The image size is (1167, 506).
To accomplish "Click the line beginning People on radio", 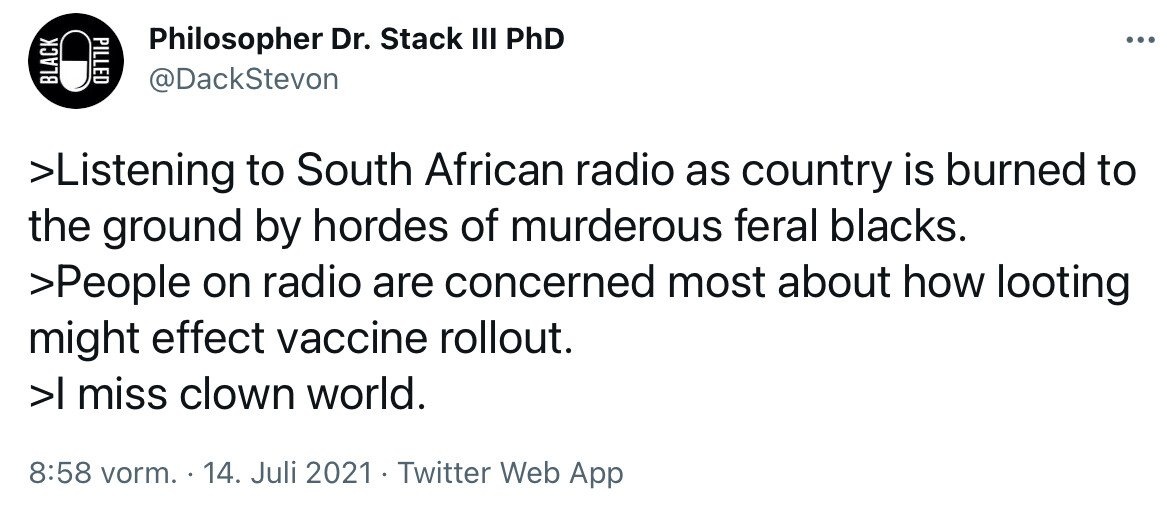I will [578, 284].
